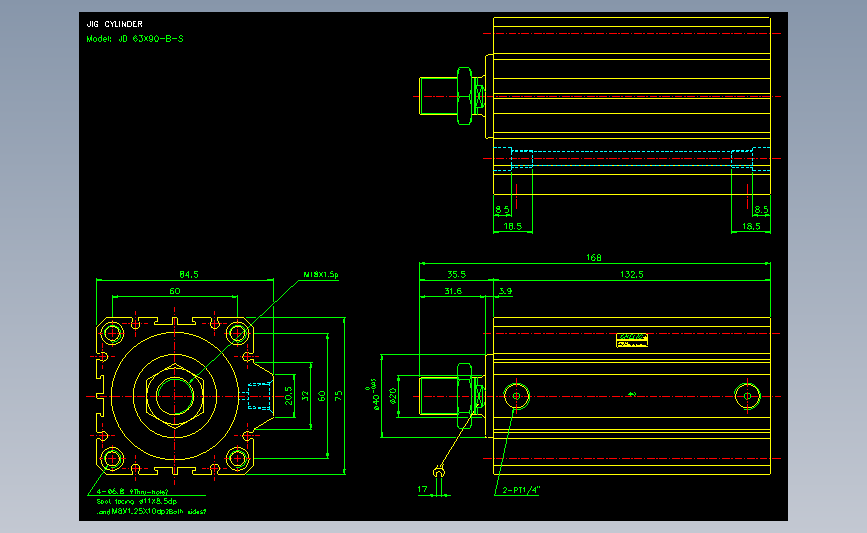Select the right PT1/4 port hole in side view
The image size is (867, 533).
tap(747, 396)
